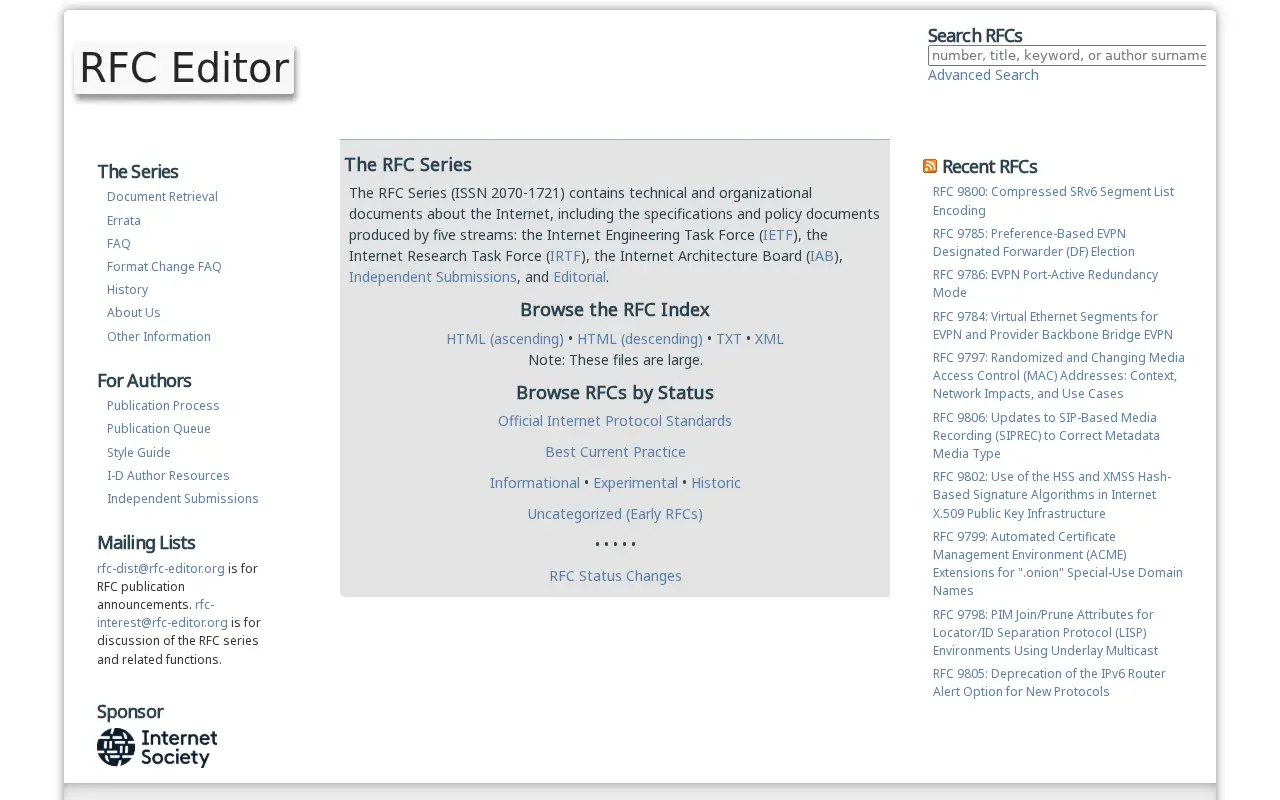The width and height of the screenshot is (1280, 800).
Task: Open the FAQ link under The Series
Action: click(x=119, y=243)
